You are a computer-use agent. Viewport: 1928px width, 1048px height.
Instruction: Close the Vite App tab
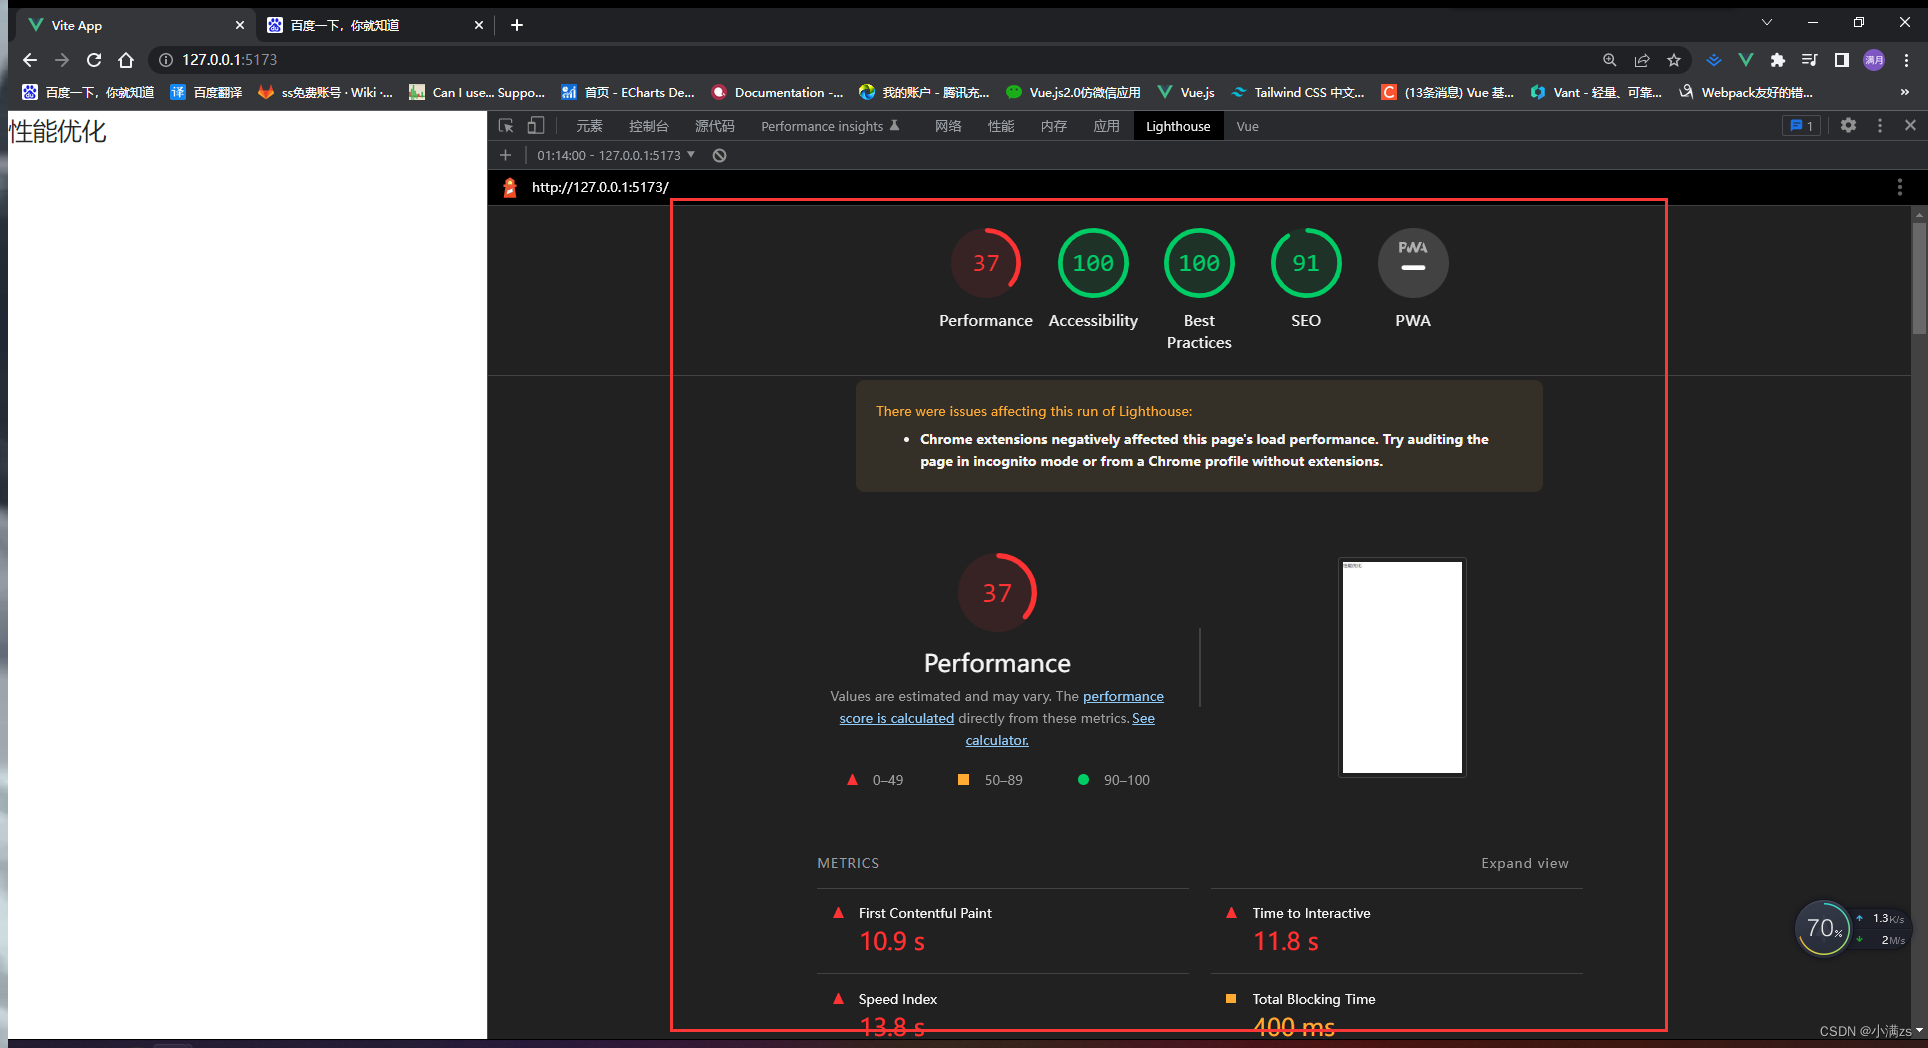[240, 25]
